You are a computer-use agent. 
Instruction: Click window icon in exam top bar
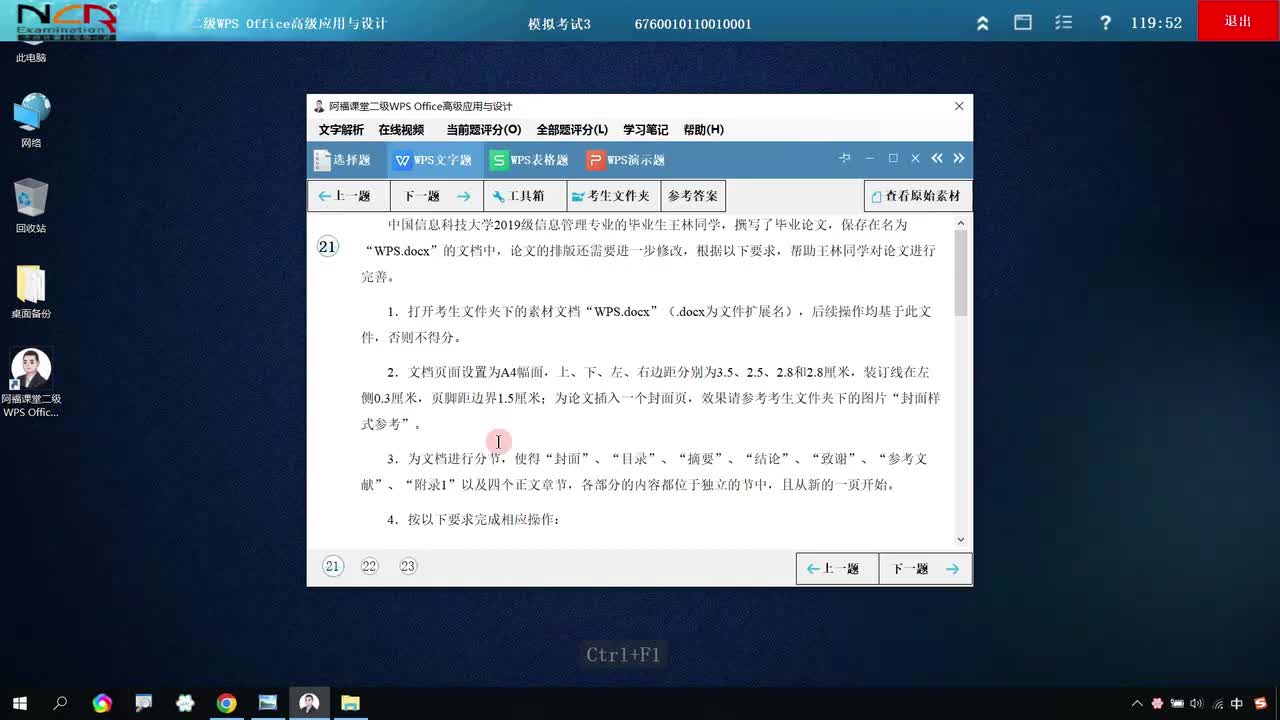(1023, 22)
